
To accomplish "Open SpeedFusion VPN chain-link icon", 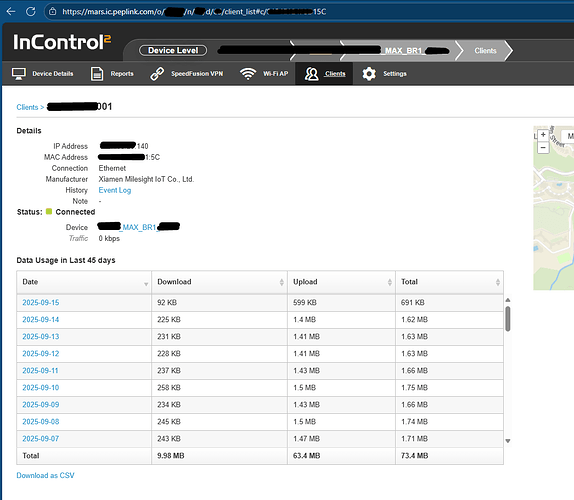I will [157, 74].
